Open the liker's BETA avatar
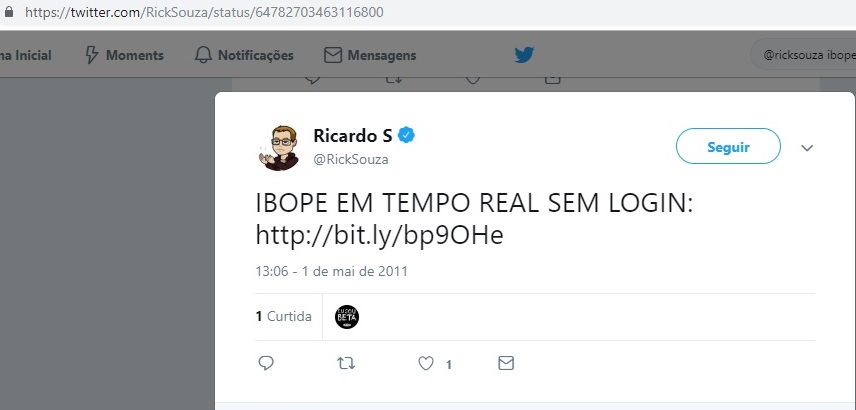 point(347,317)
